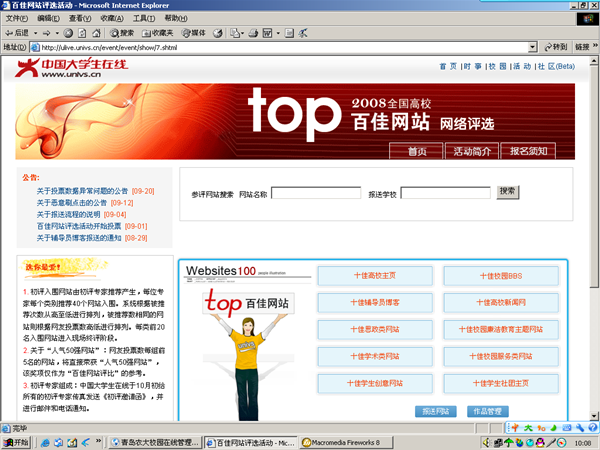Click the Start (开始) button
600x450 pixels.
[x=16, y=443]
